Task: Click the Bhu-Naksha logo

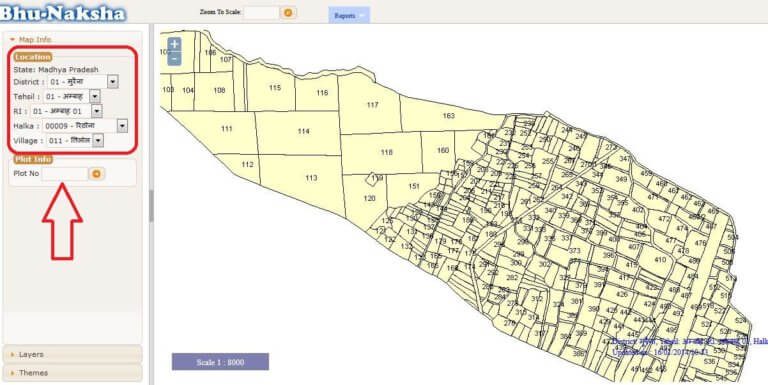Action: 62,13
